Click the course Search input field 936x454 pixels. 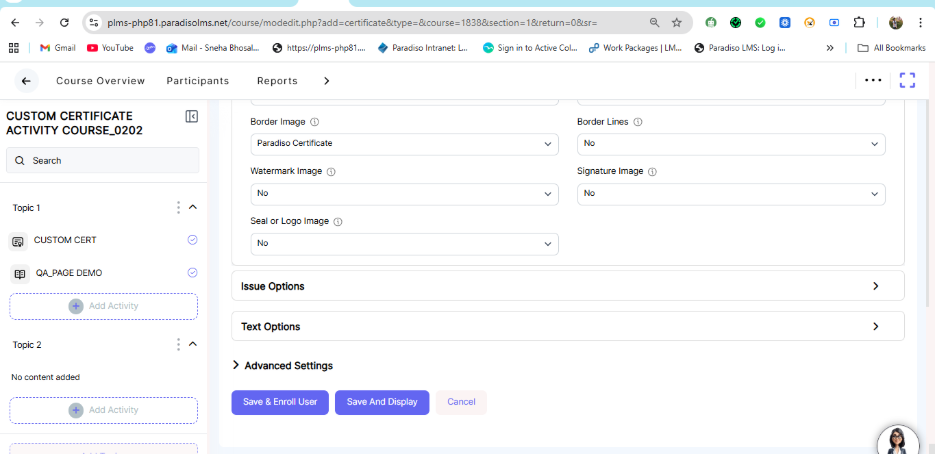point(103,160)
